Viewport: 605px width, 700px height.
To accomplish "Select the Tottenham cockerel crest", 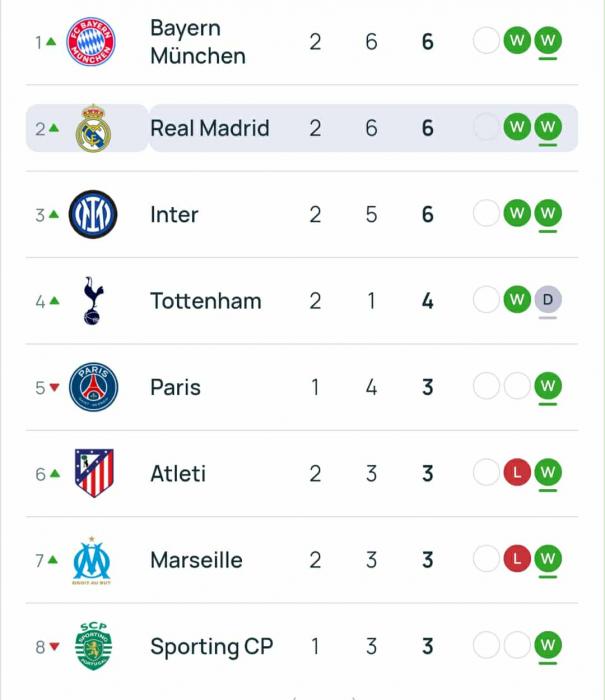I will click(93, 301).
